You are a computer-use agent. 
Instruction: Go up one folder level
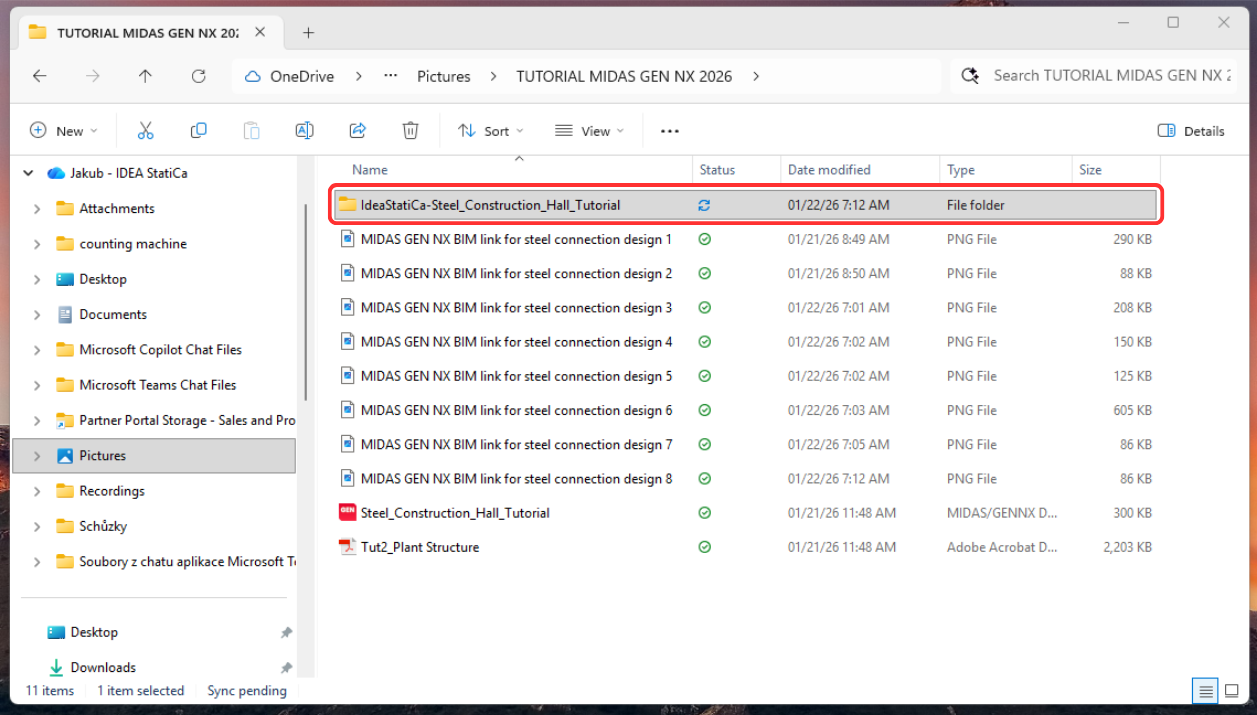(145, 76)
